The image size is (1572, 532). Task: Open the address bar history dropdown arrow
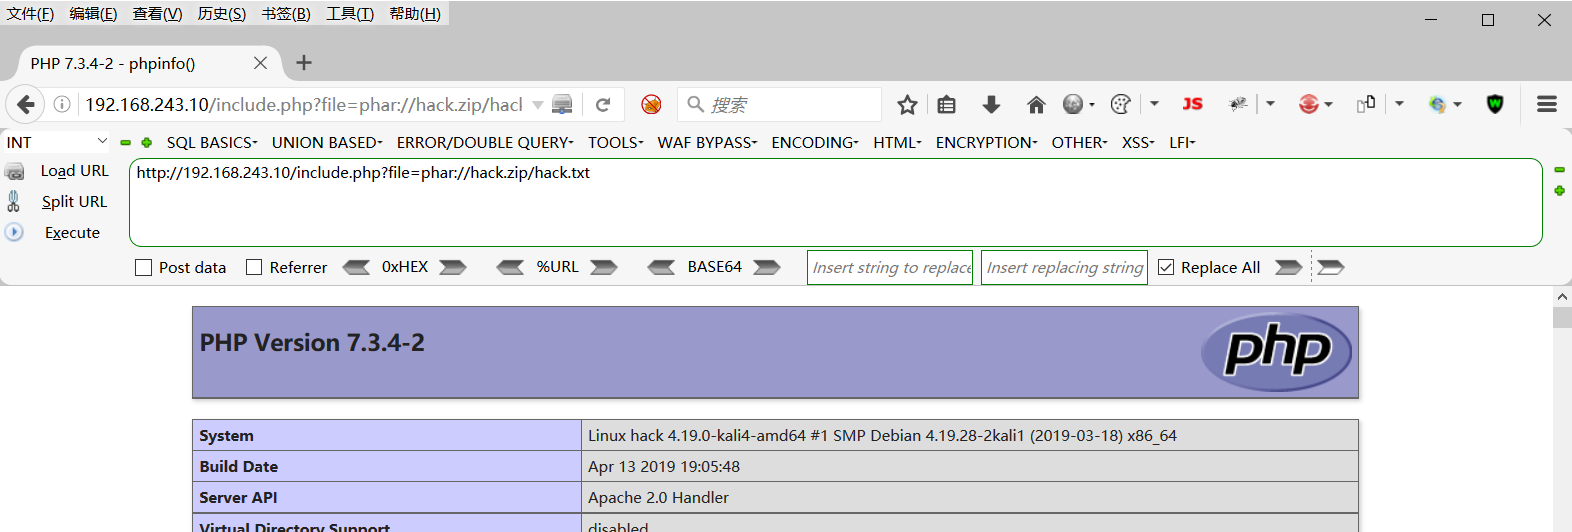[538, 104]
